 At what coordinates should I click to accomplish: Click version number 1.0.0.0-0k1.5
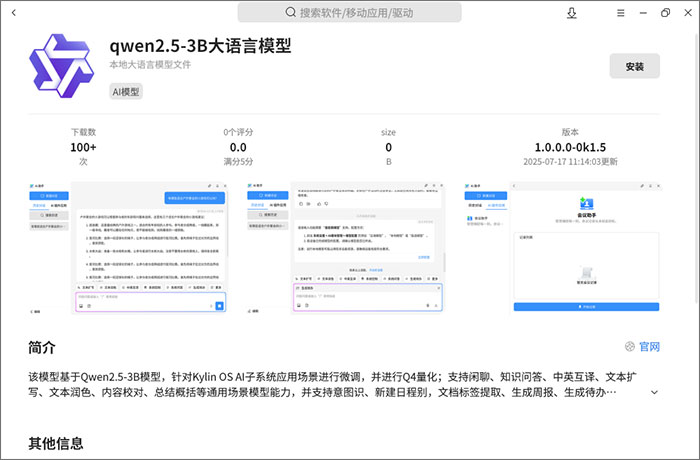(x=570, y=147)
